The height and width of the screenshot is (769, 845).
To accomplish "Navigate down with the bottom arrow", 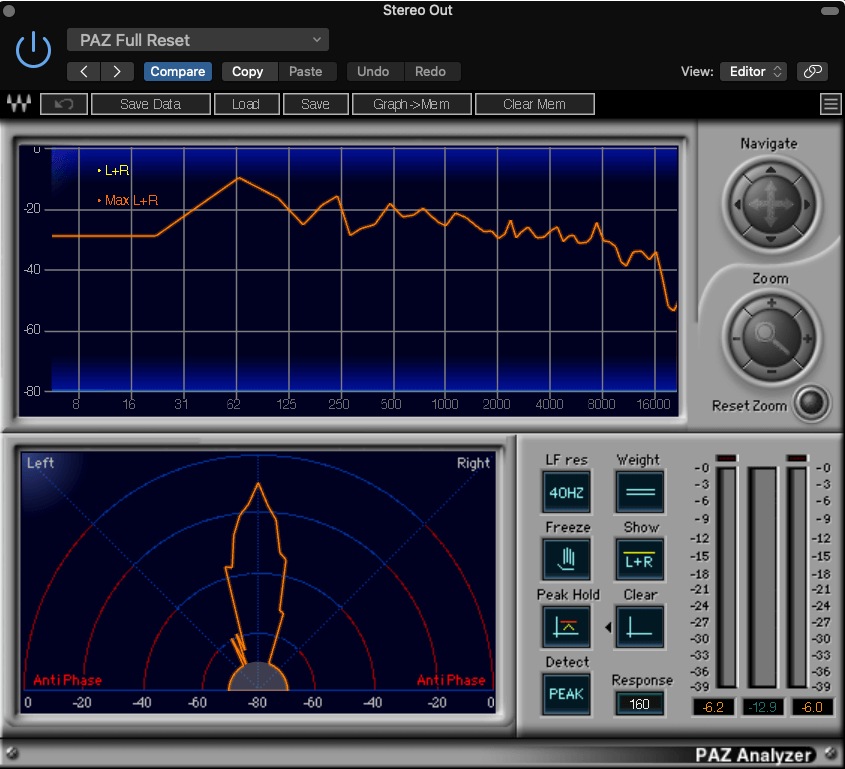I will tap(771, 239).
